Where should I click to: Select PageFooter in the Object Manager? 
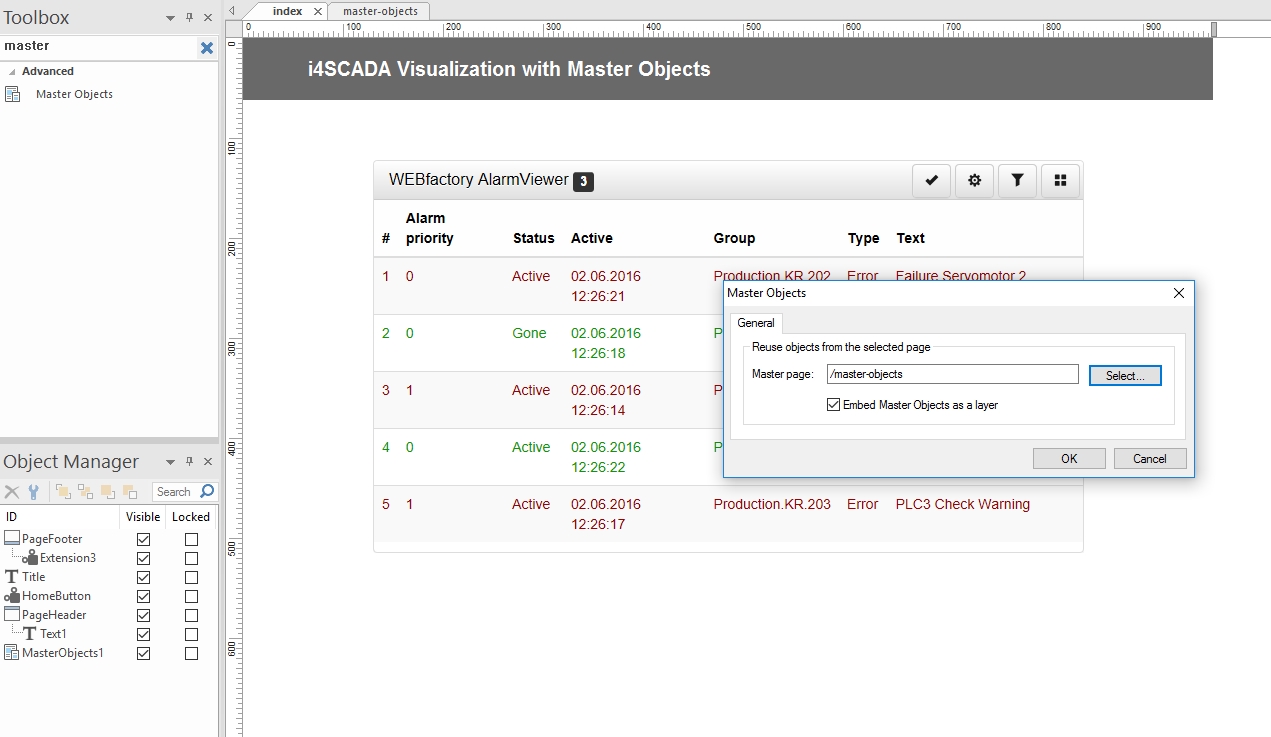[52, 539]
